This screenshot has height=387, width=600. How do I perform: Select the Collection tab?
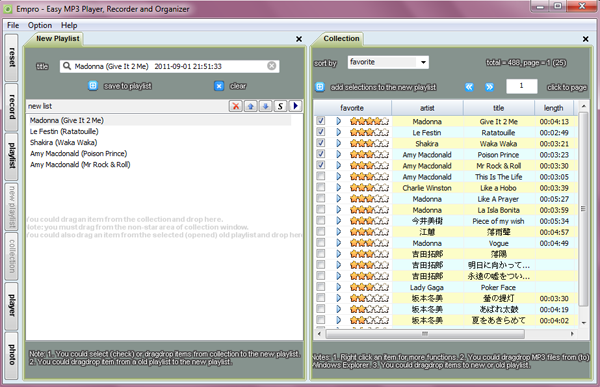coord(341,39)
